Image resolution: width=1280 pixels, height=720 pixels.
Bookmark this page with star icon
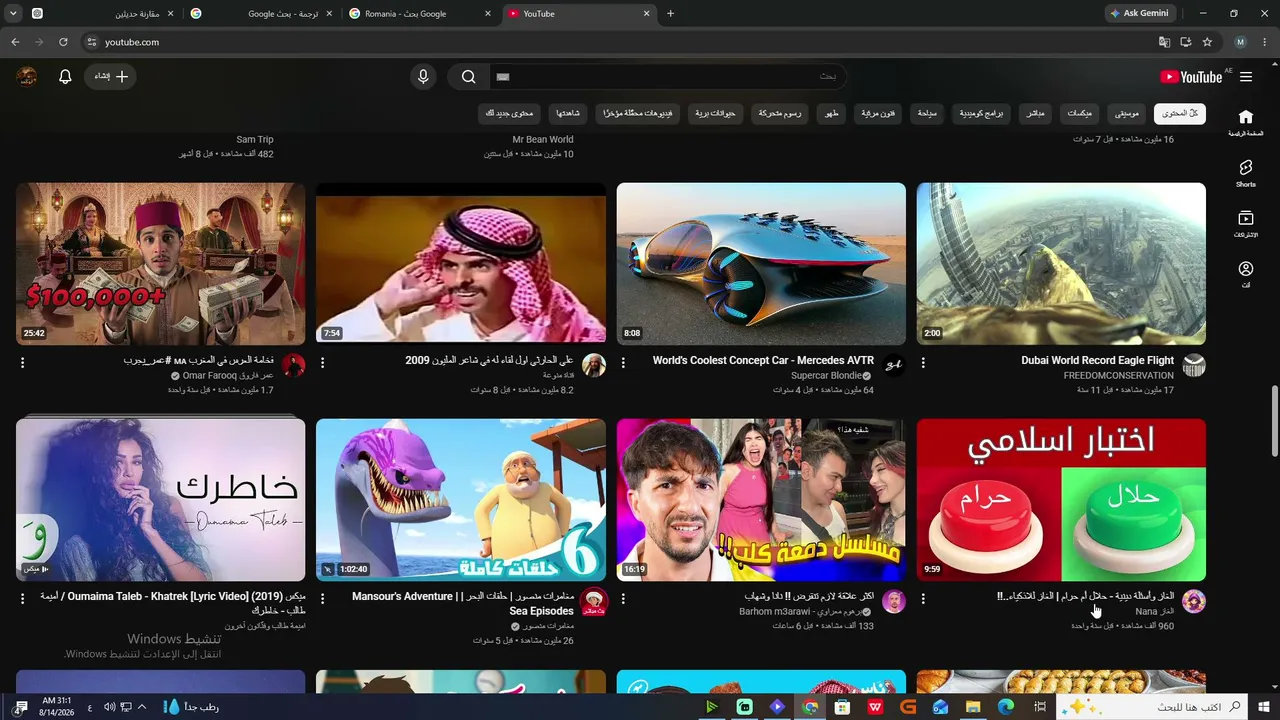coord(1207,42)
